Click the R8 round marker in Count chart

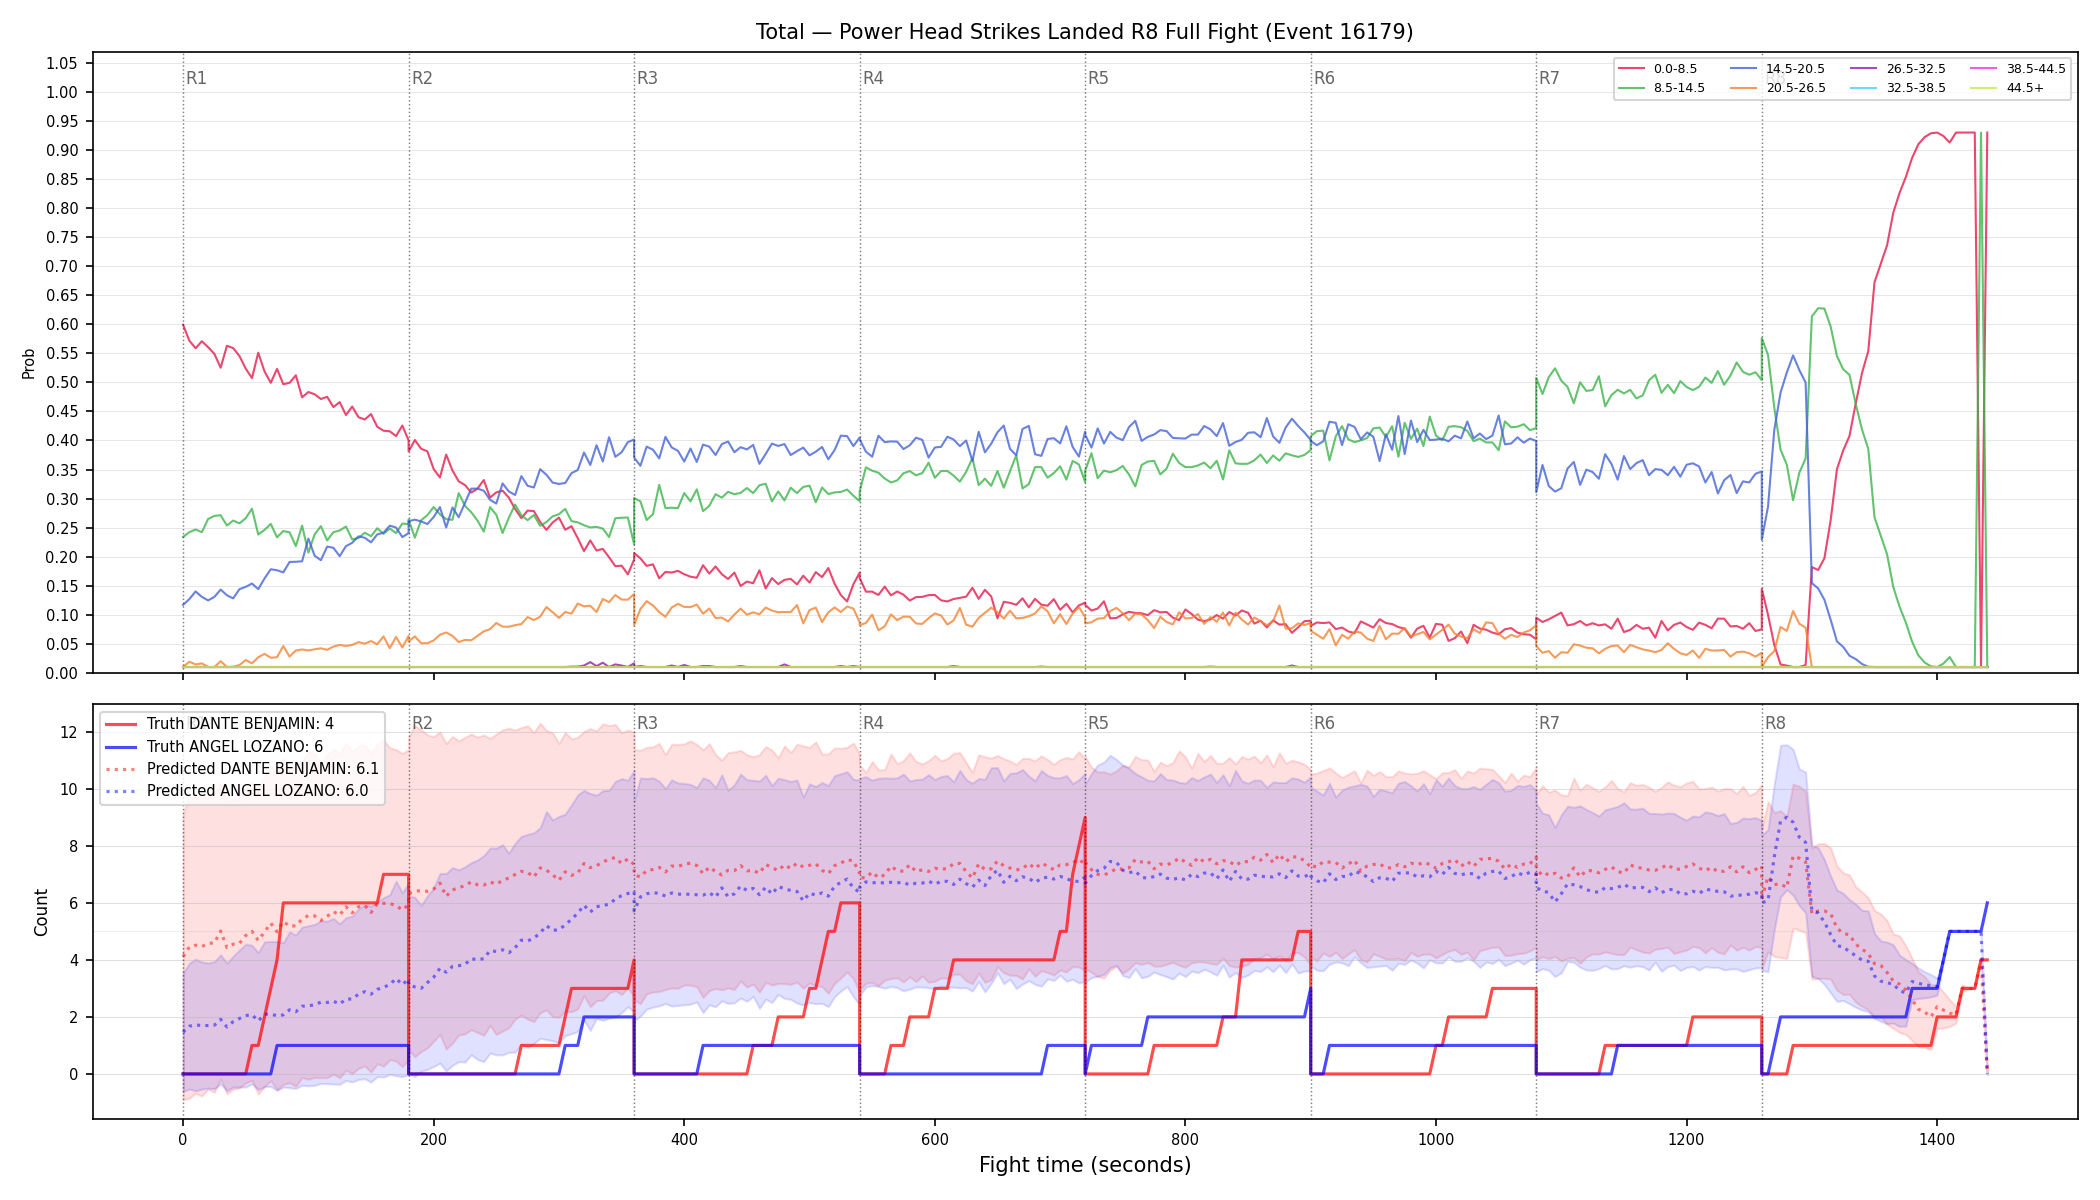coord(1775,723)
